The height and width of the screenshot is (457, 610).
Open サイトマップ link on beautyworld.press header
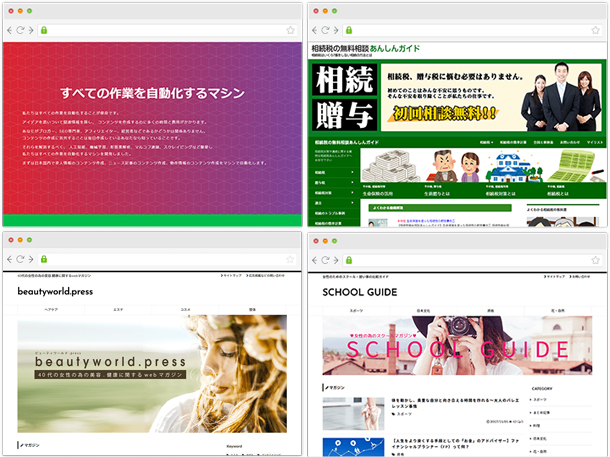click(x=231, y=275)
